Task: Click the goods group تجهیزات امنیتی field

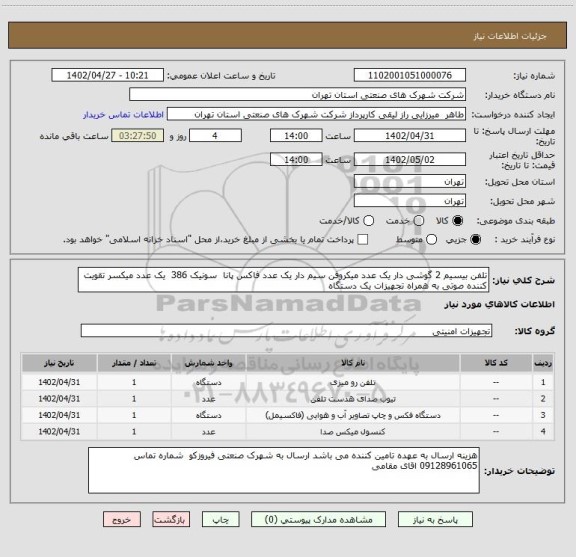Action: pyautogui.click(x=286, y=331)
